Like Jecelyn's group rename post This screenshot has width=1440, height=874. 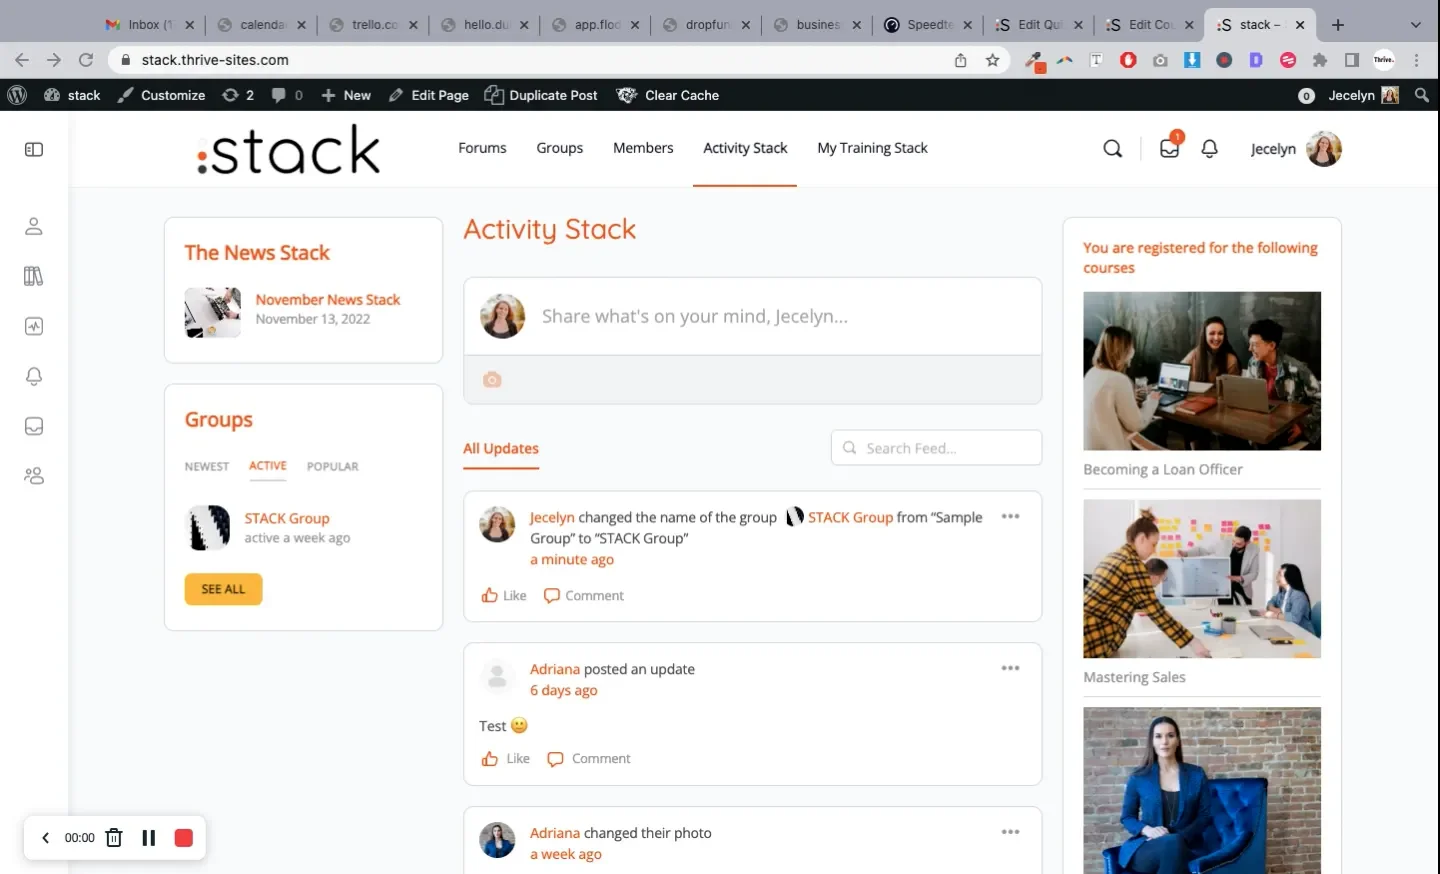(504, 596)
